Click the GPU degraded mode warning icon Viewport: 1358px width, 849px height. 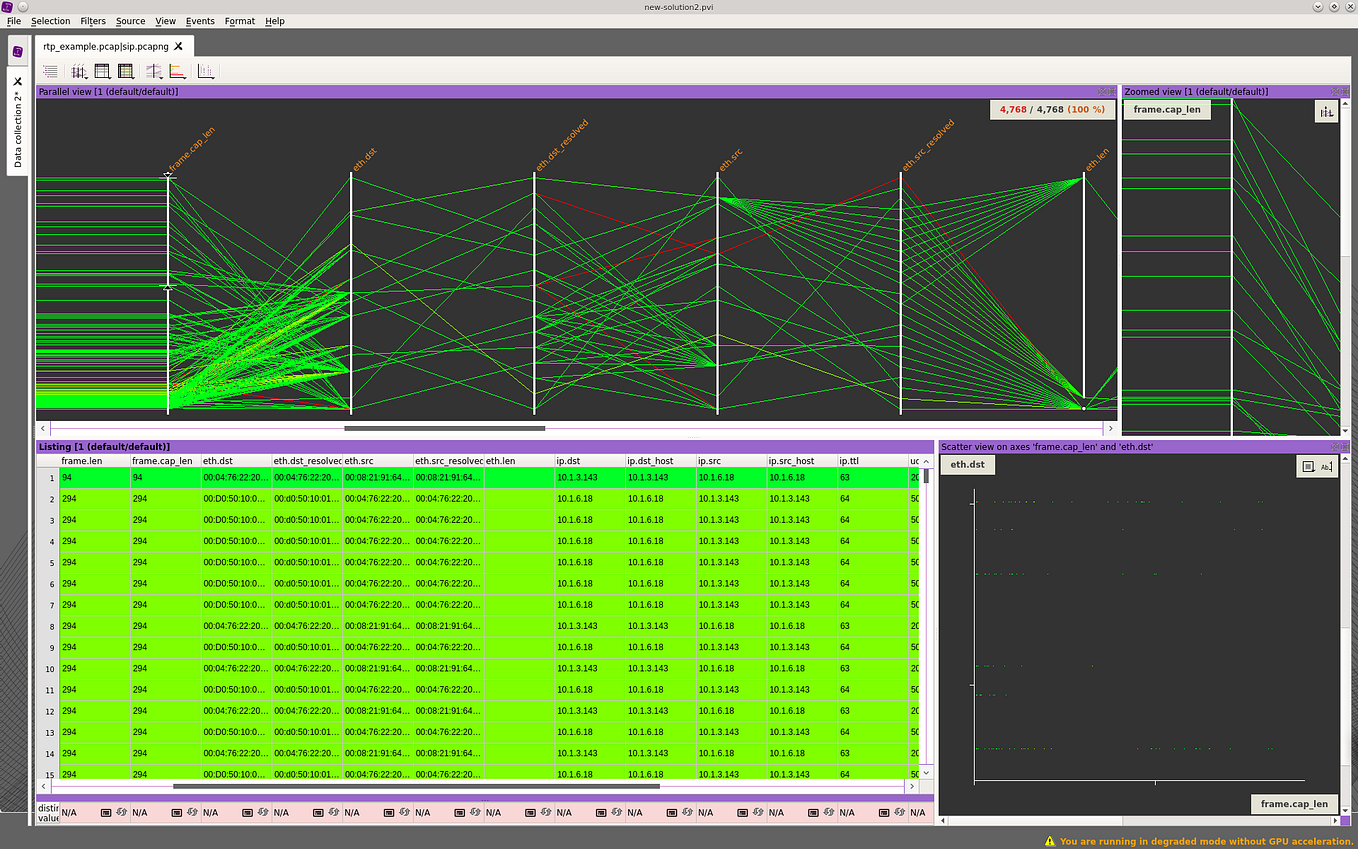[1050, 841]
